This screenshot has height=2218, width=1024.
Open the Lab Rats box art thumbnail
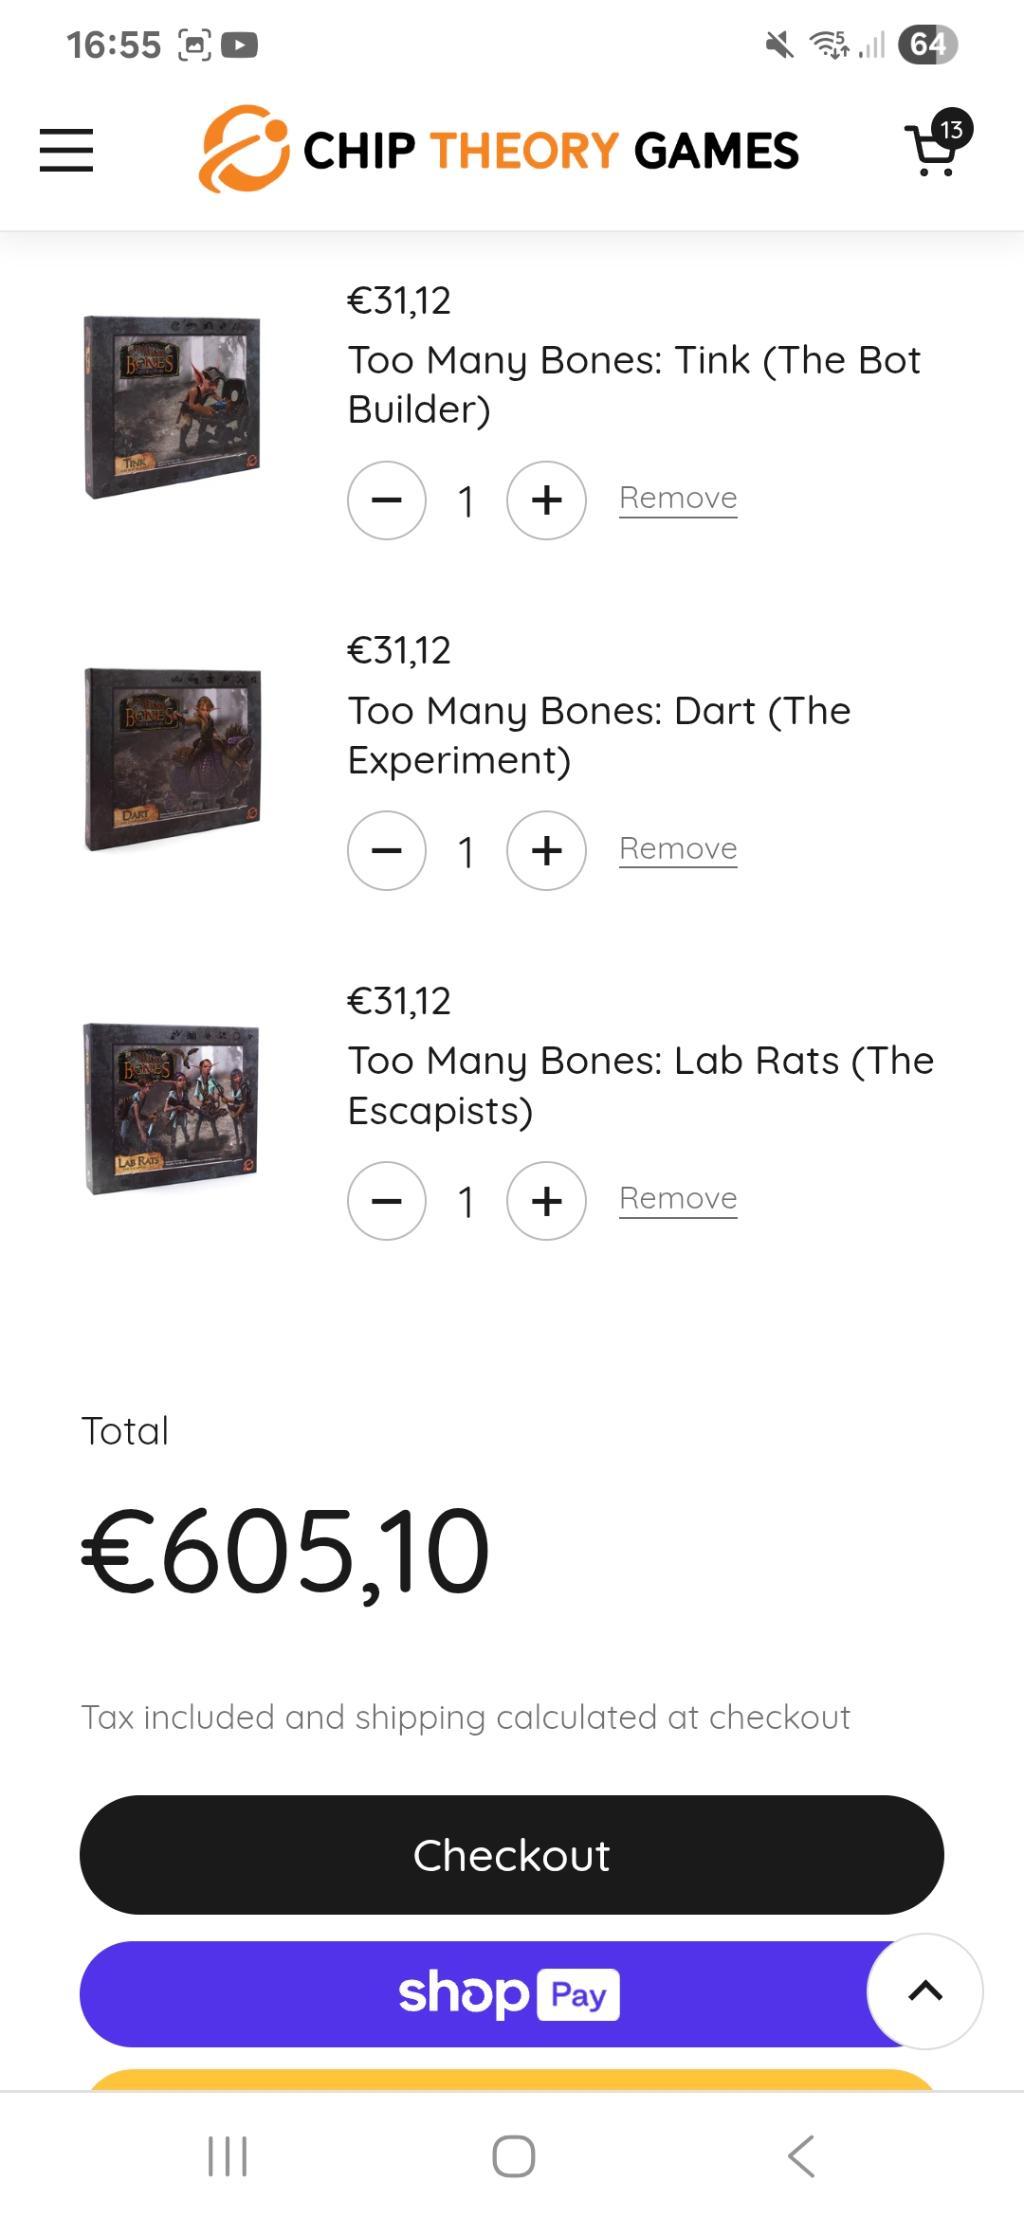pos(172,1108)
